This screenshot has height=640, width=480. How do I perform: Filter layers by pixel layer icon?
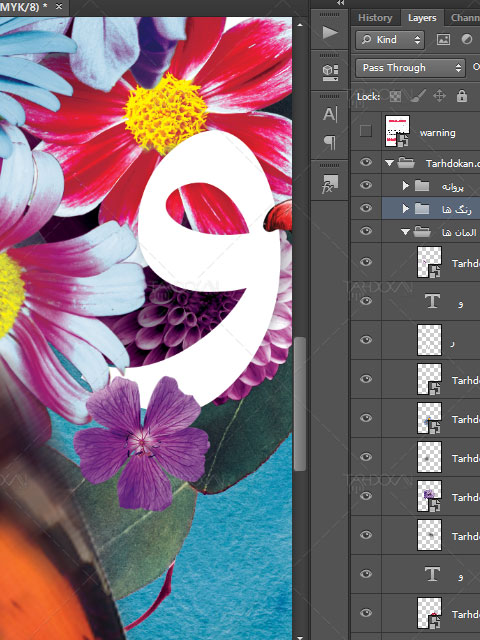pos(443,40)
